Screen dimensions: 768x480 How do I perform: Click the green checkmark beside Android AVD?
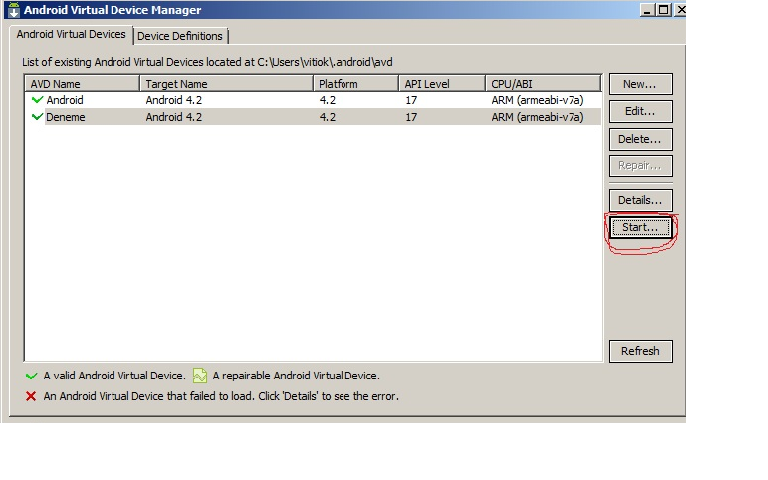37,100
